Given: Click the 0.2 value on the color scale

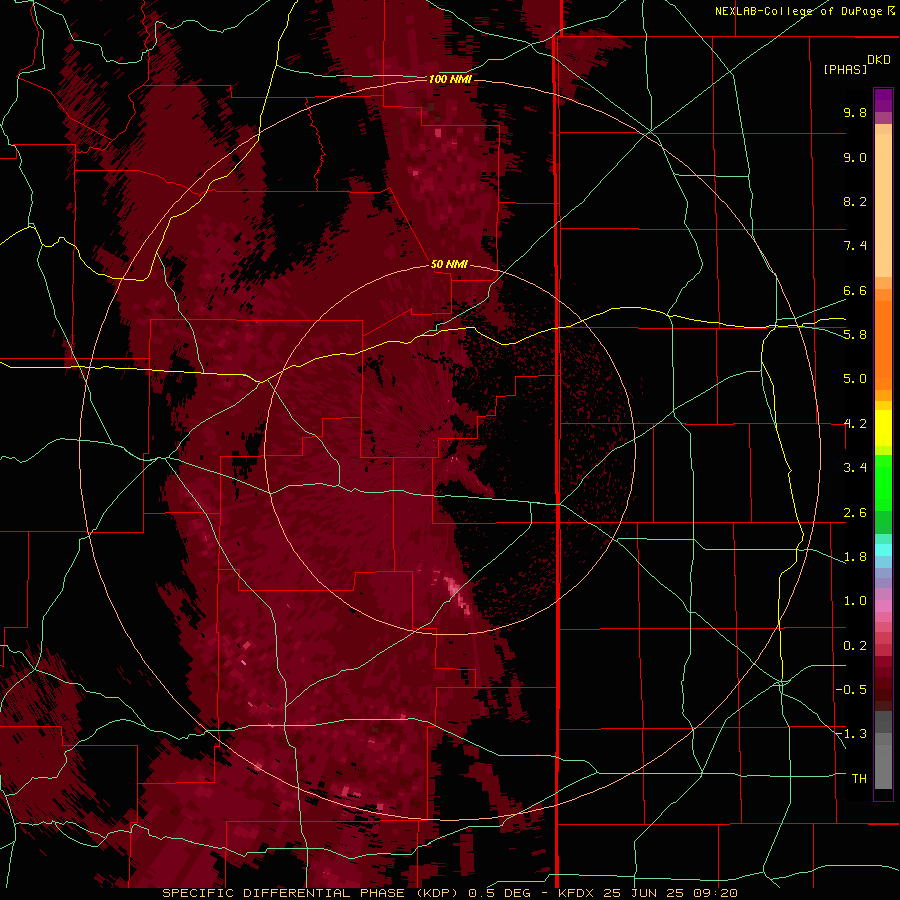Looking at the screenshot, I should click(855, 646).
